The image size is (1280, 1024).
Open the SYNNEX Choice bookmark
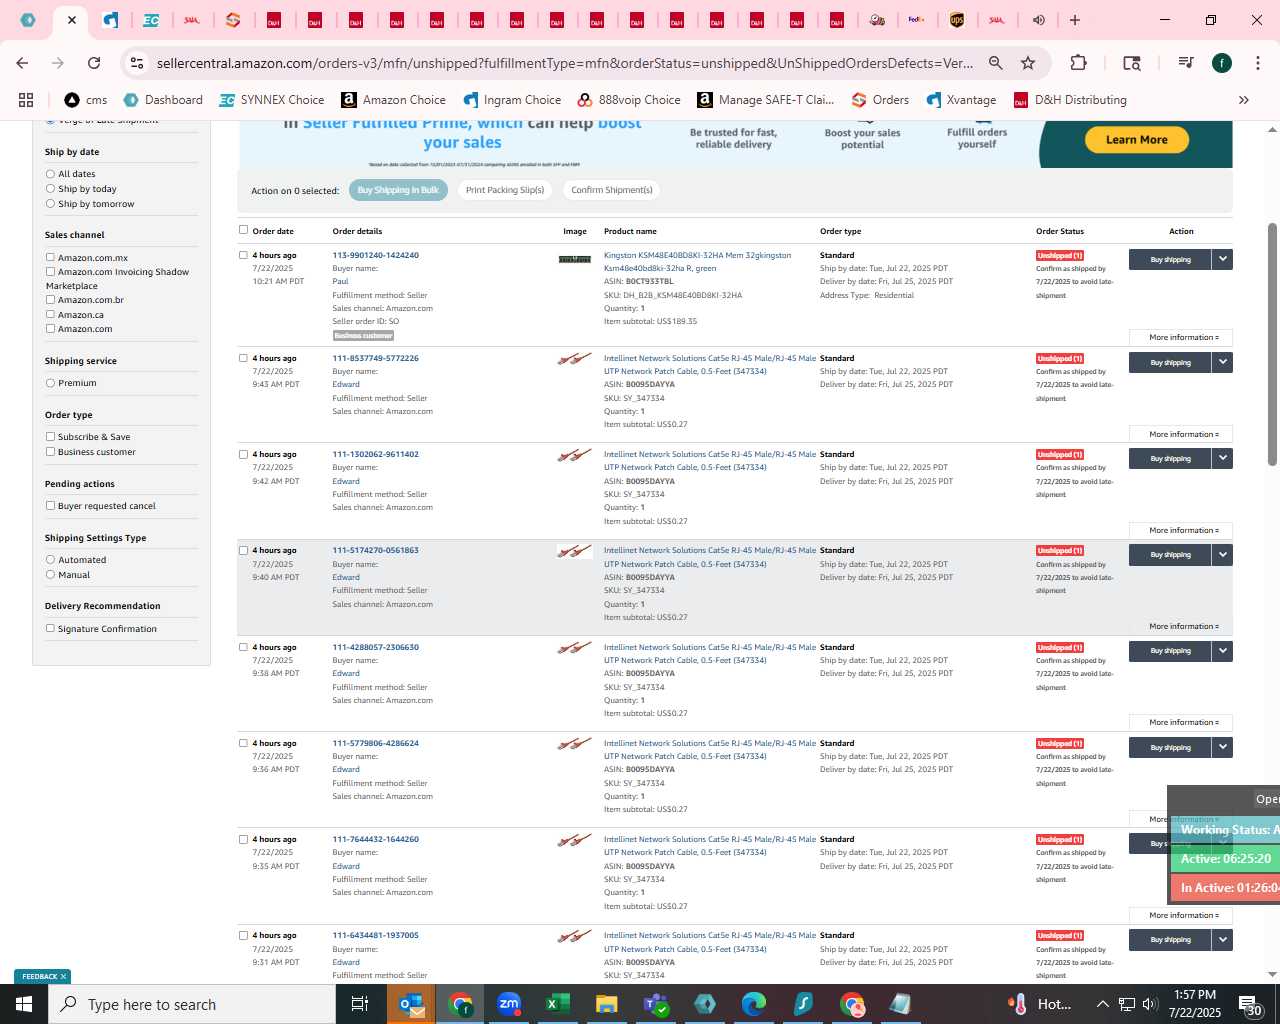[x=272, y=100]
